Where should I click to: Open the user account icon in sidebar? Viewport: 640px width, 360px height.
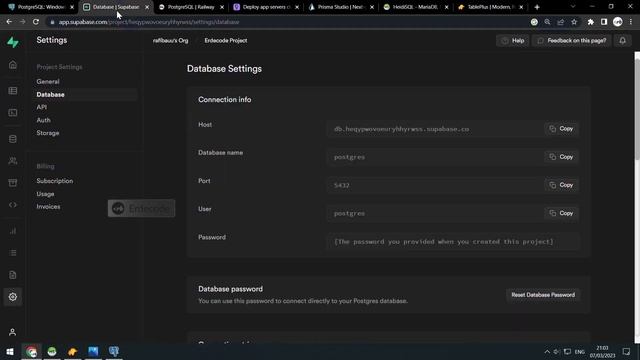point(13,332)
